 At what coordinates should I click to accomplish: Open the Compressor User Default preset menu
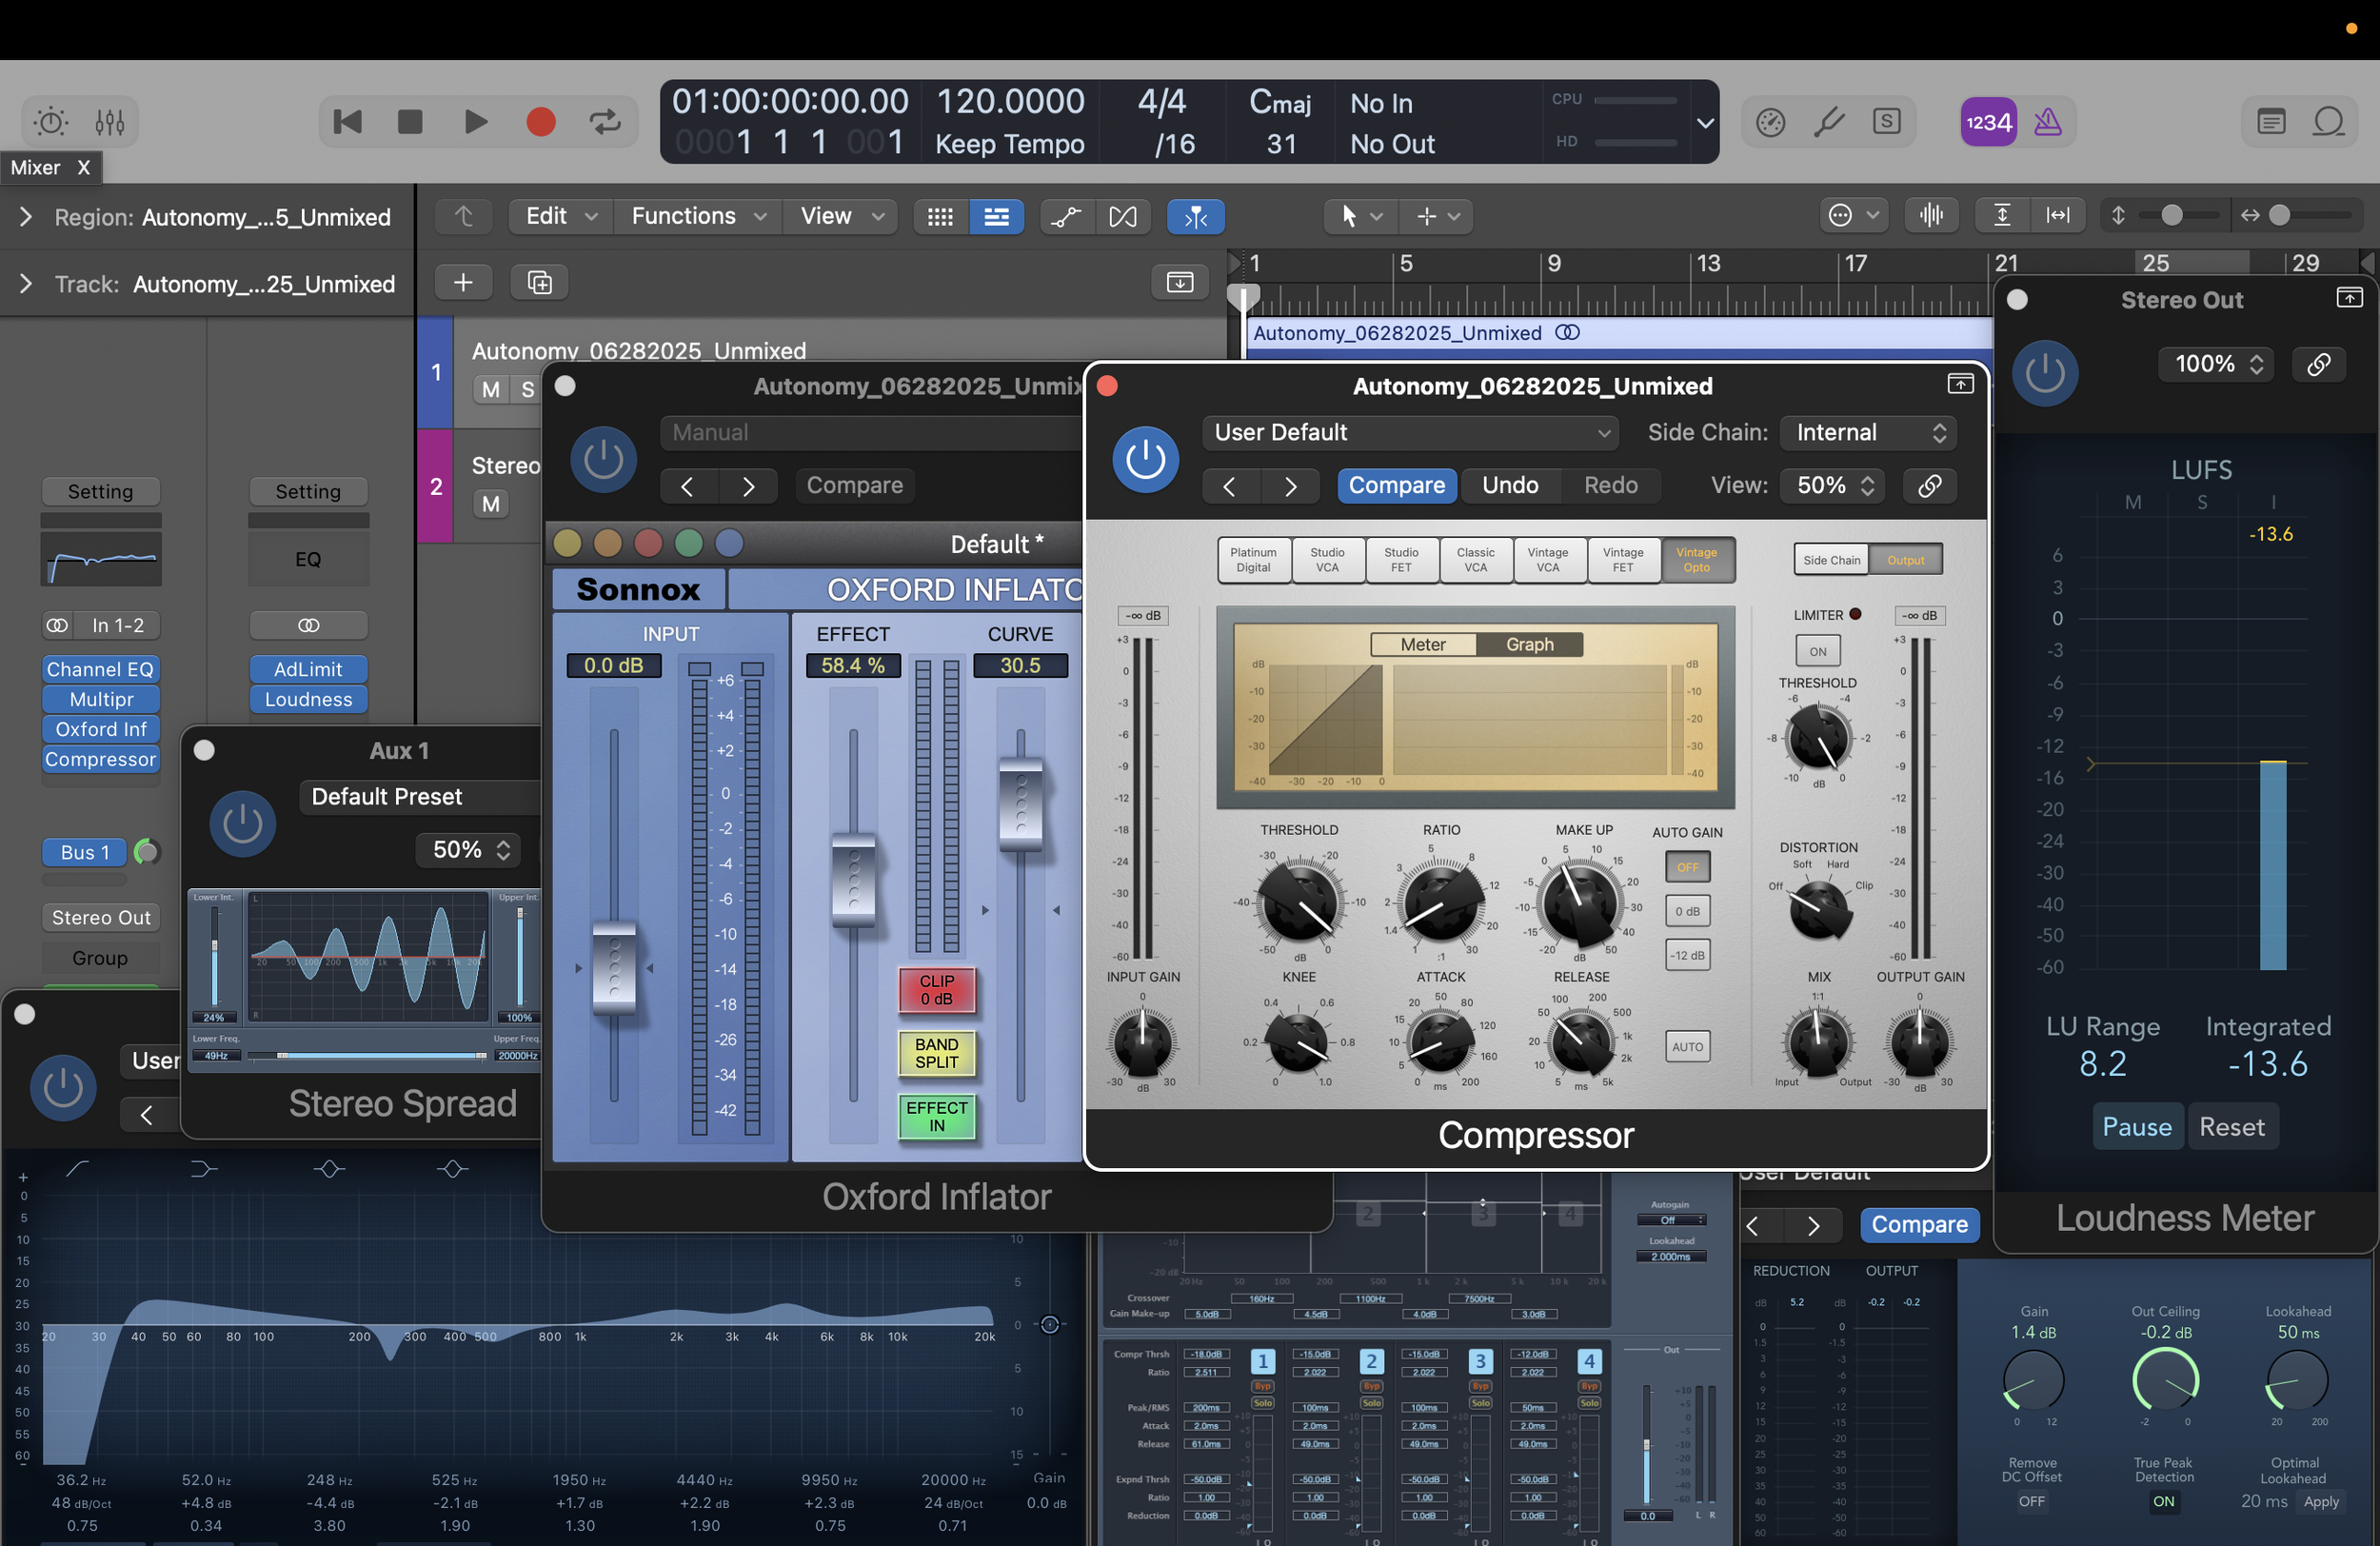point(1411,432)
